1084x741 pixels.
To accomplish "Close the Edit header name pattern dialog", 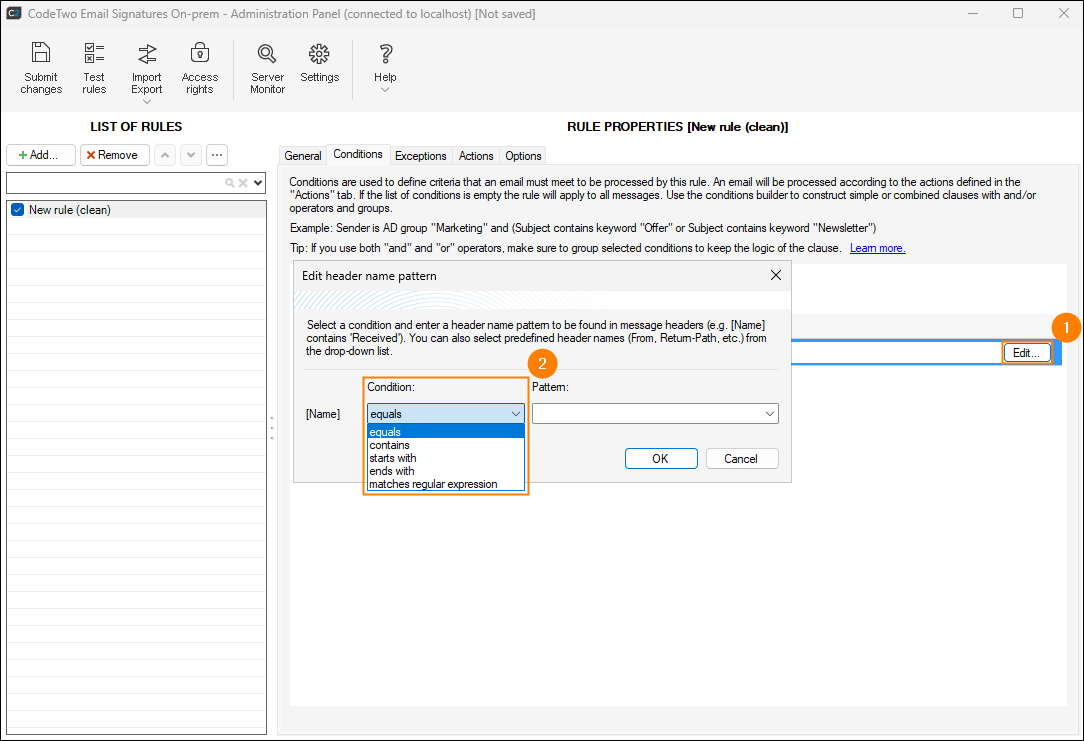I will [x=775, y=275].
